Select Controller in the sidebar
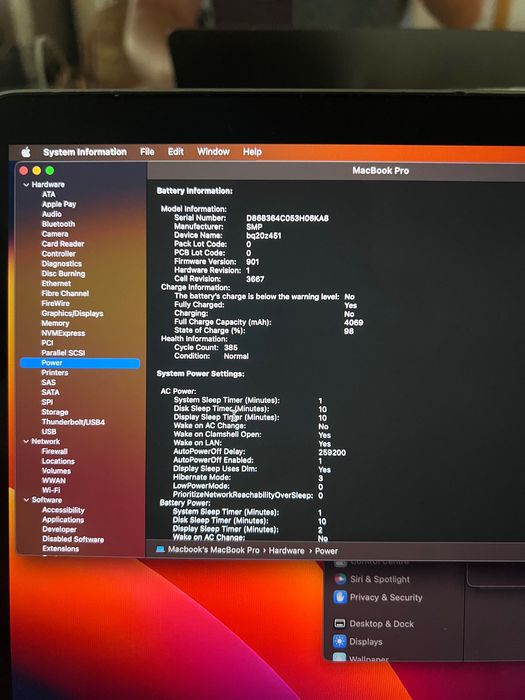The image size is (525, 700). [x=58, y=254]
